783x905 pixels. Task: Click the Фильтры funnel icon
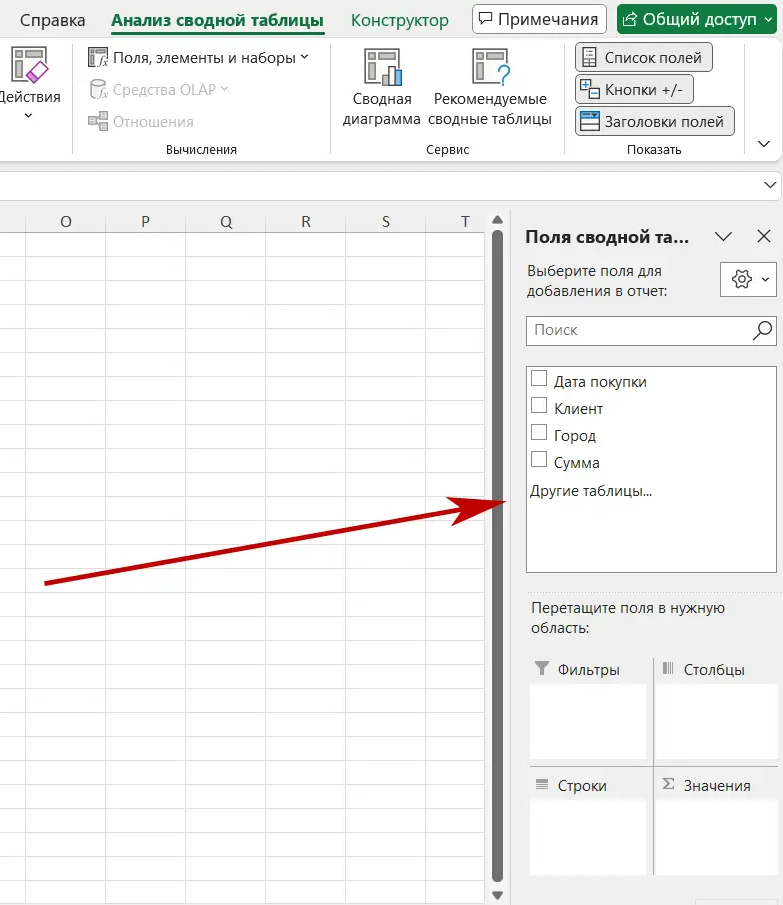(x=542, y=668)
